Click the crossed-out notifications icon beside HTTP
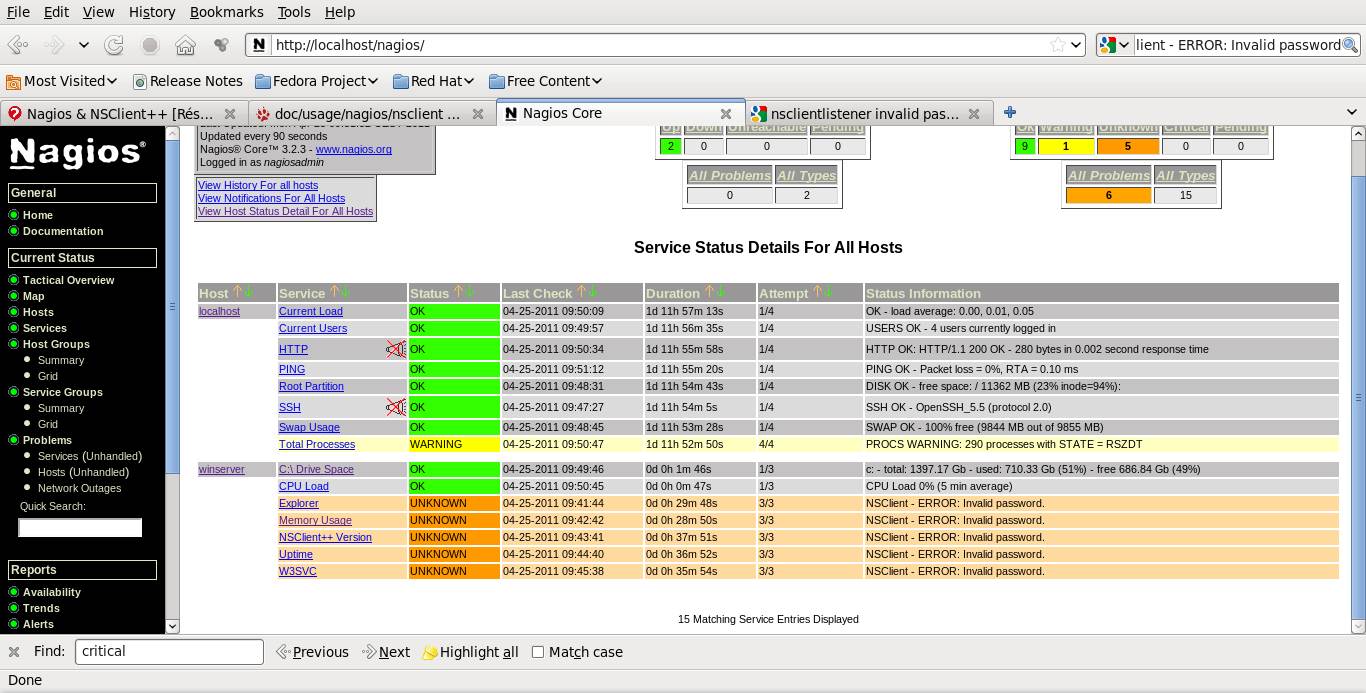The width and height of the screenshot is (1366, 693). click(x=396, y=349)
